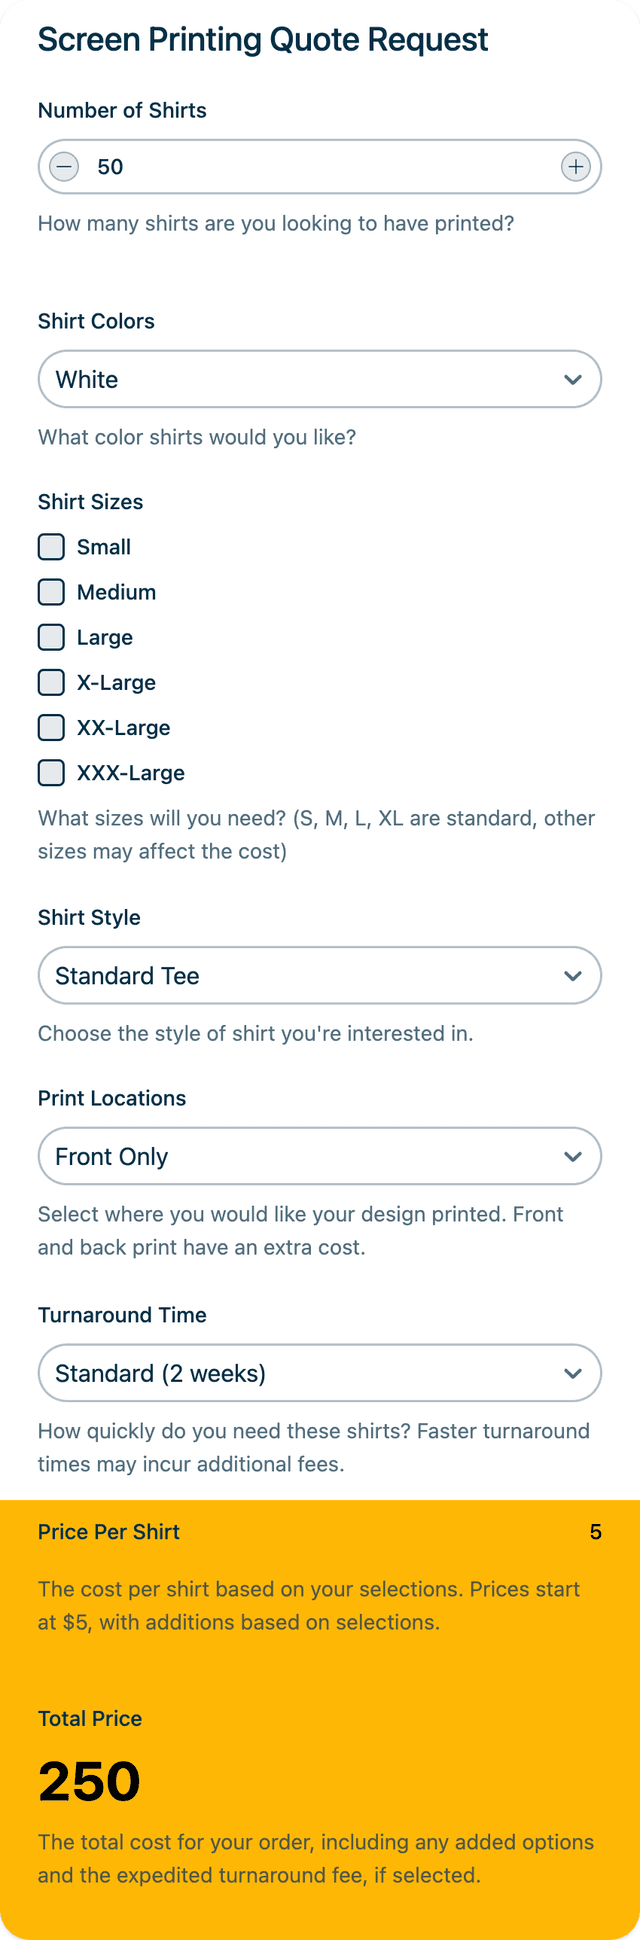Viewport: 640px width, 1940px height.
Task: Click the Number of Shirts field label
Action: click(x=122, y=111)
